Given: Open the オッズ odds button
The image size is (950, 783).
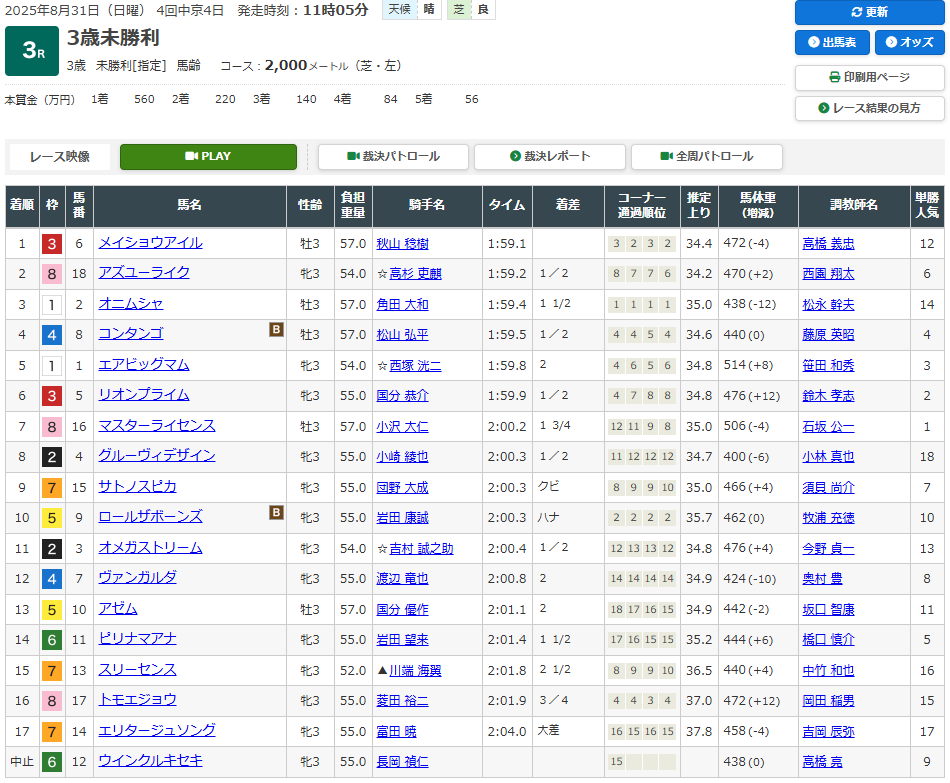Looking at the screenshot, I should [x=909, y=42].
